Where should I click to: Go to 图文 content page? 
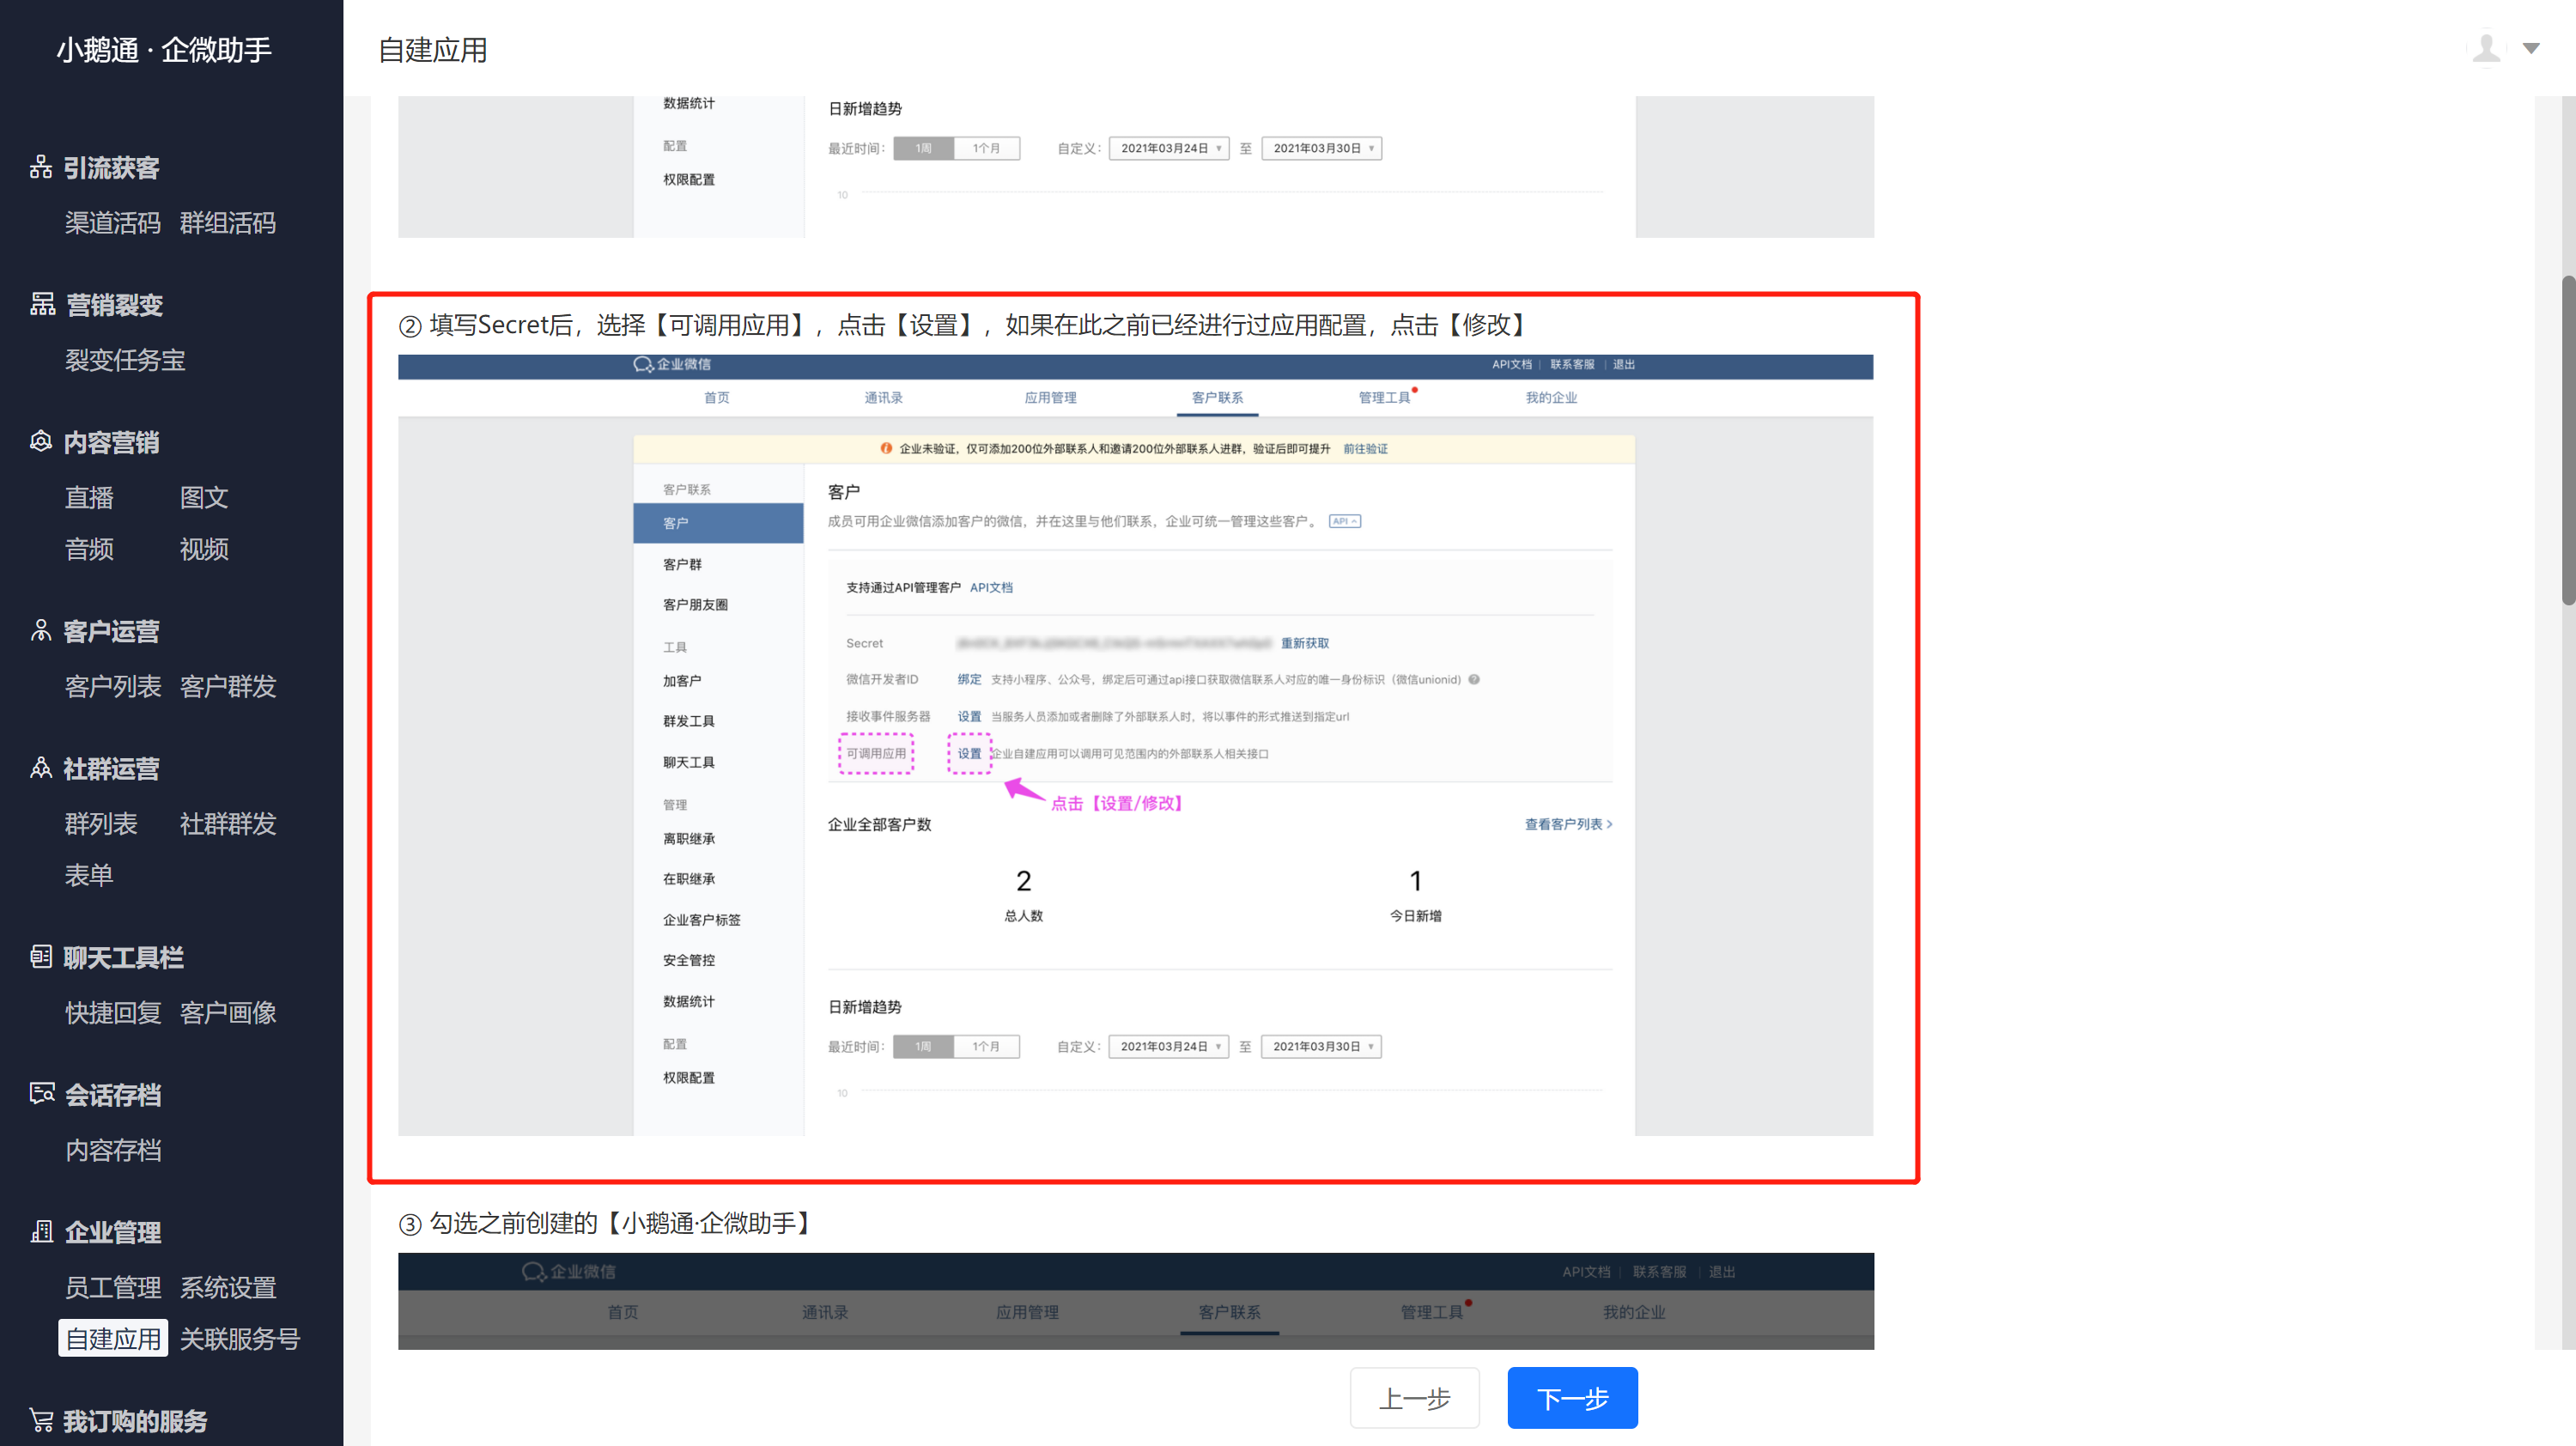[204, 497]
